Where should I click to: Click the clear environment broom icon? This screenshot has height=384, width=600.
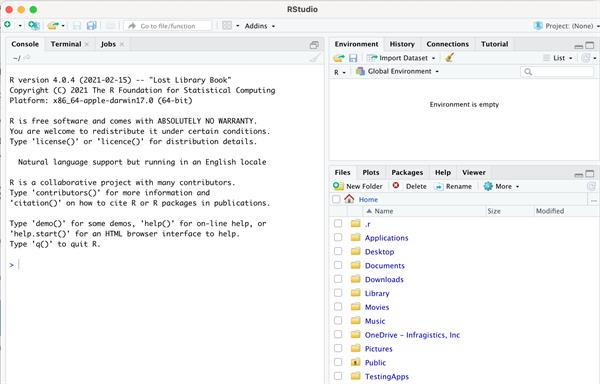coord(449,58)
